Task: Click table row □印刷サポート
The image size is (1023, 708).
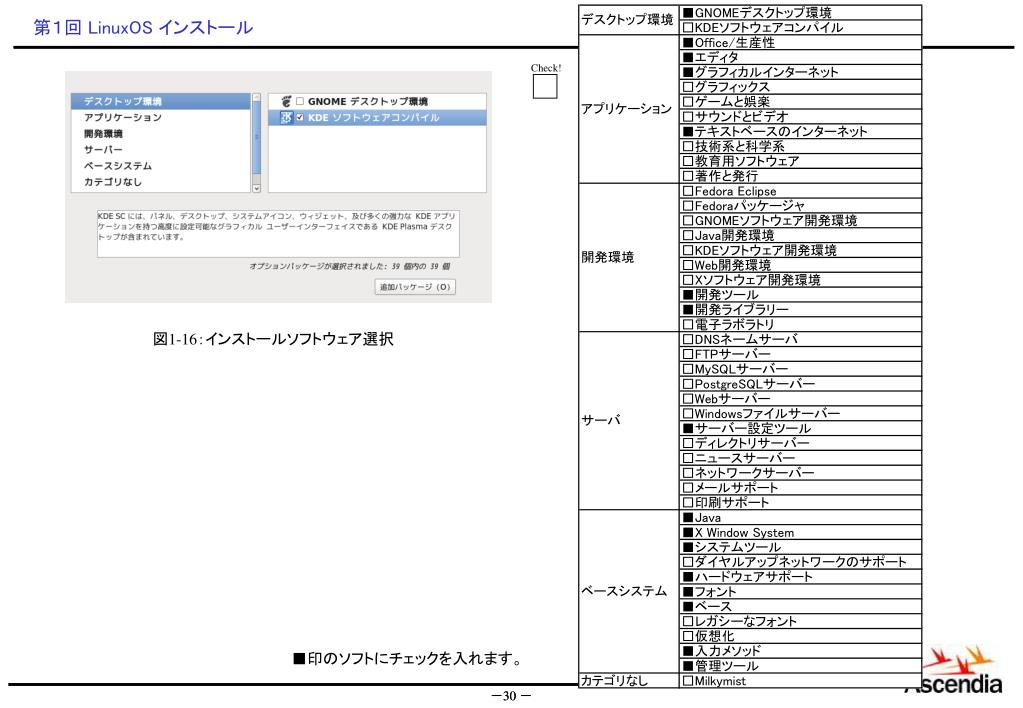Action: (801, 502)
